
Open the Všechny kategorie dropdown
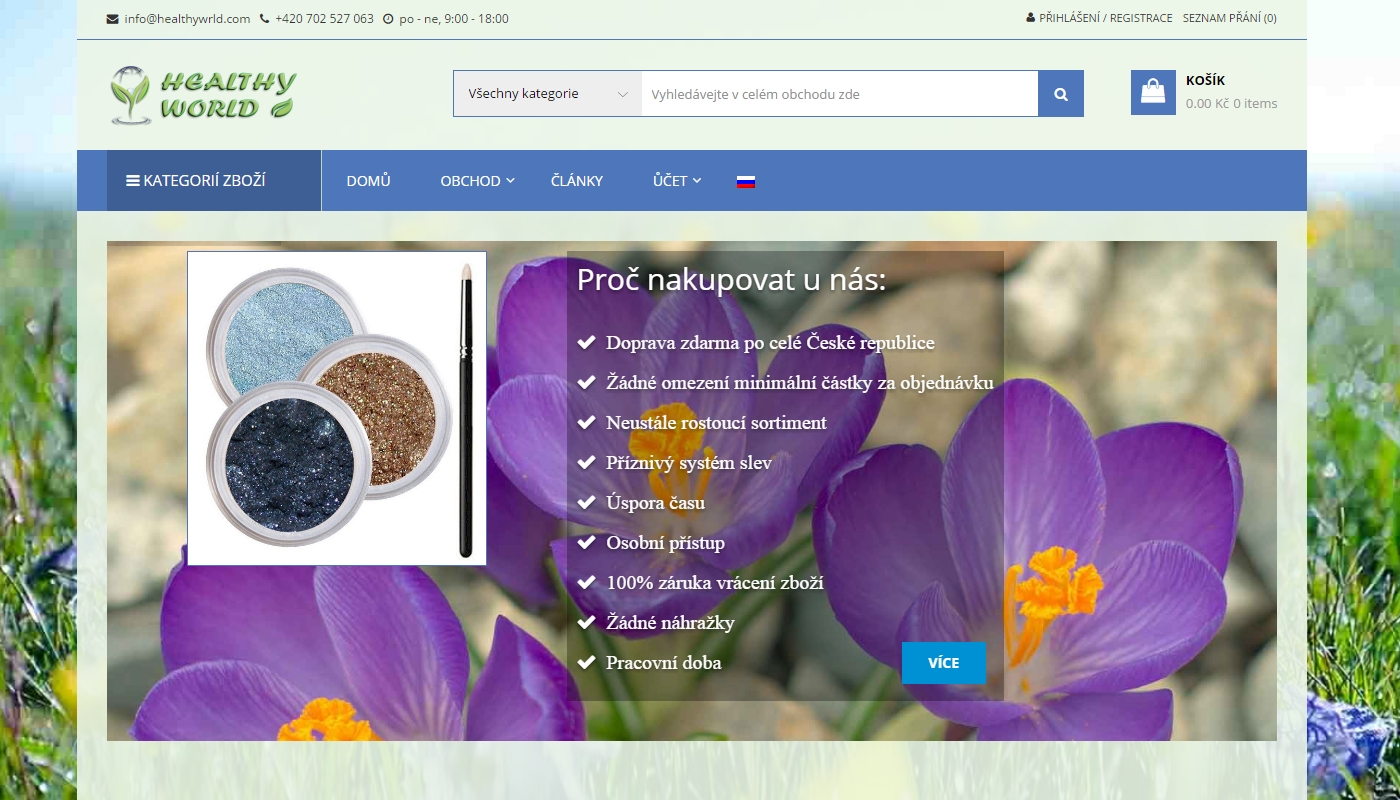548,94
